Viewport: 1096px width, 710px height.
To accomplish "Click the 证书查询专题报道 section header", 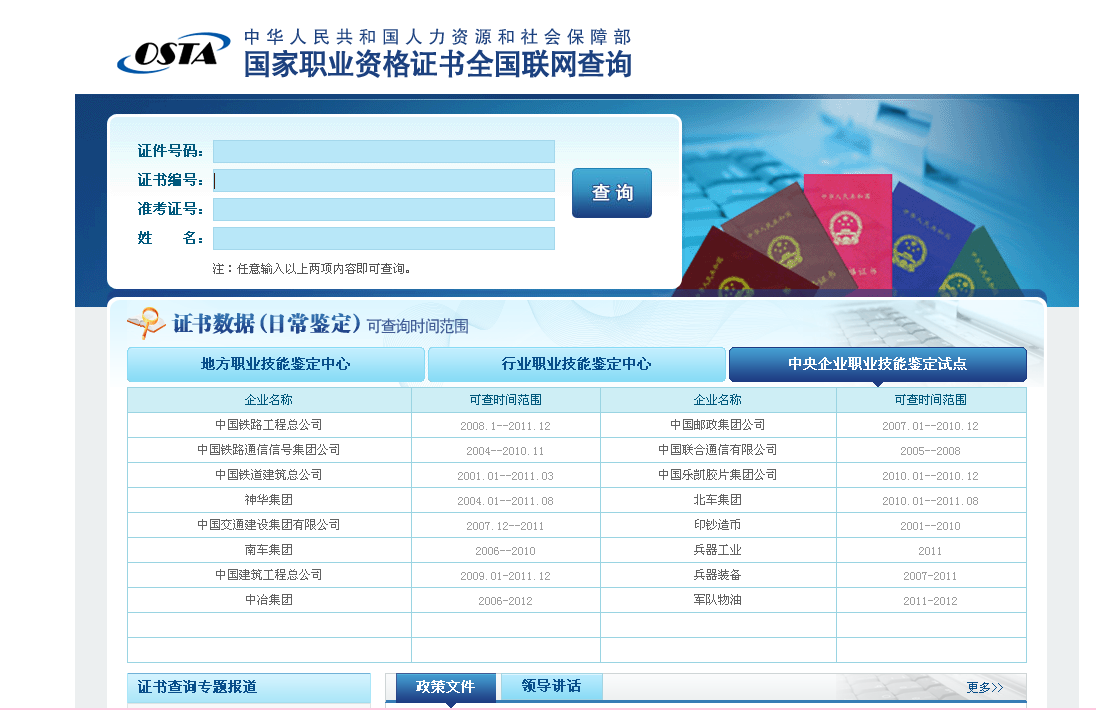I will tap(197, 687).
